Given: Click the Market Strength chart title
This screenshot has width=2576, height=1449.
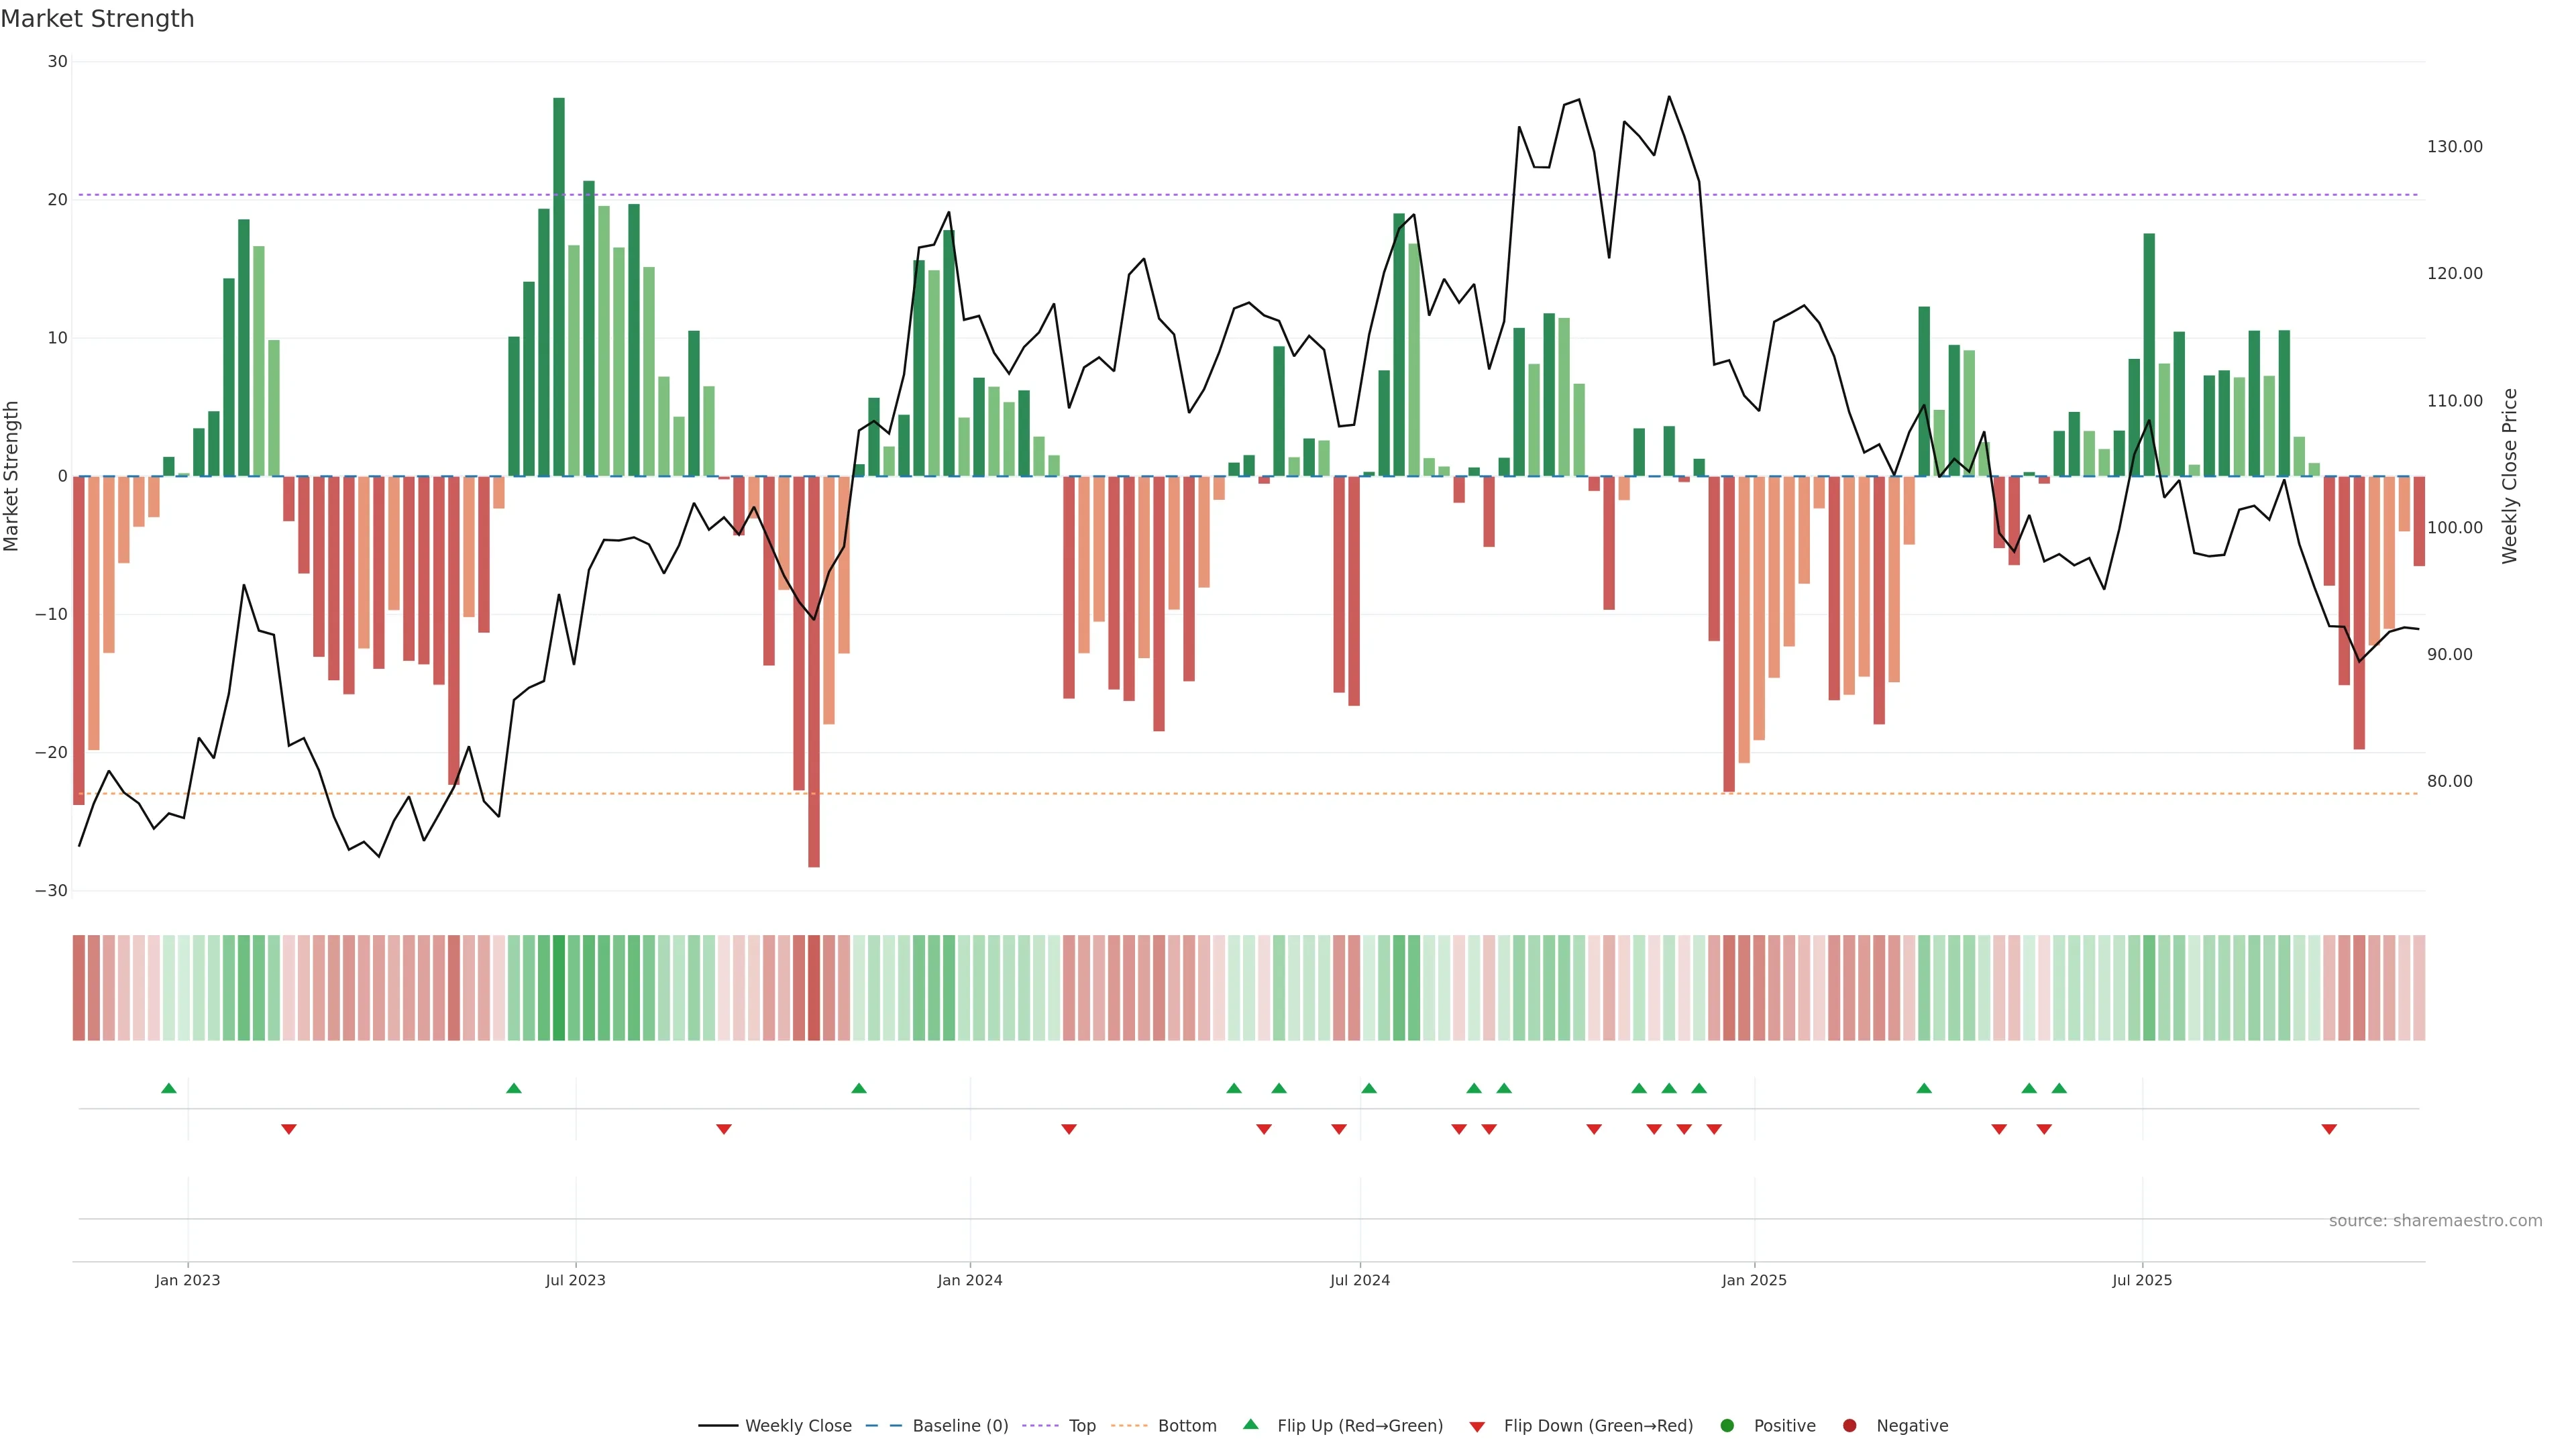Looking at the screenshot, I should click(x=97, y=19).
